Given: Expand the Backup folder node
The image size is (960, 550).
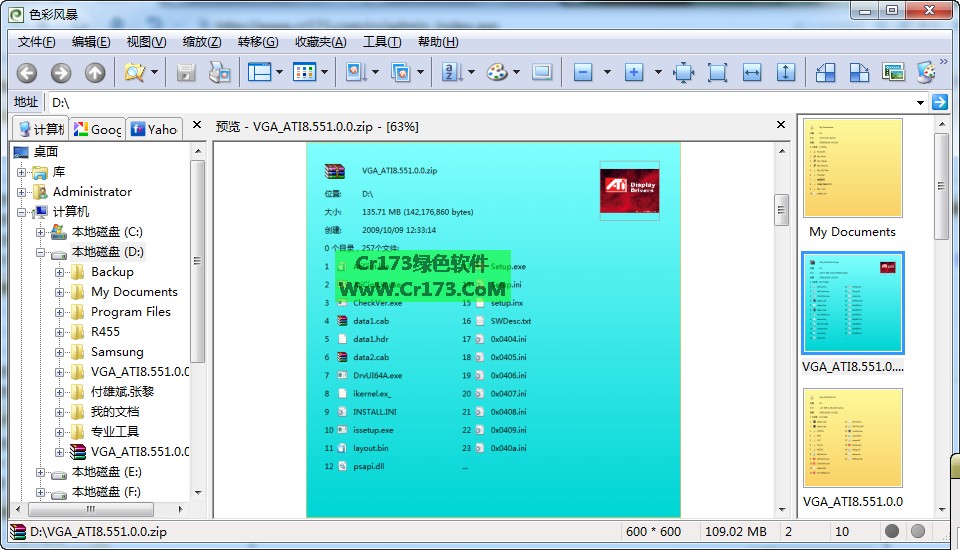Looking at the screenshot, I should (59, 272).
